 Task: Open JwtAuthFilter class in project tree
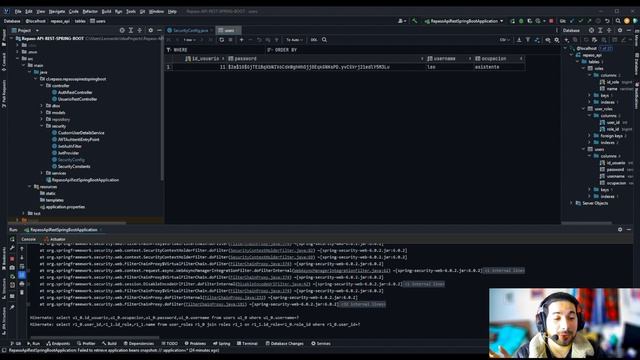coord(67,146)
